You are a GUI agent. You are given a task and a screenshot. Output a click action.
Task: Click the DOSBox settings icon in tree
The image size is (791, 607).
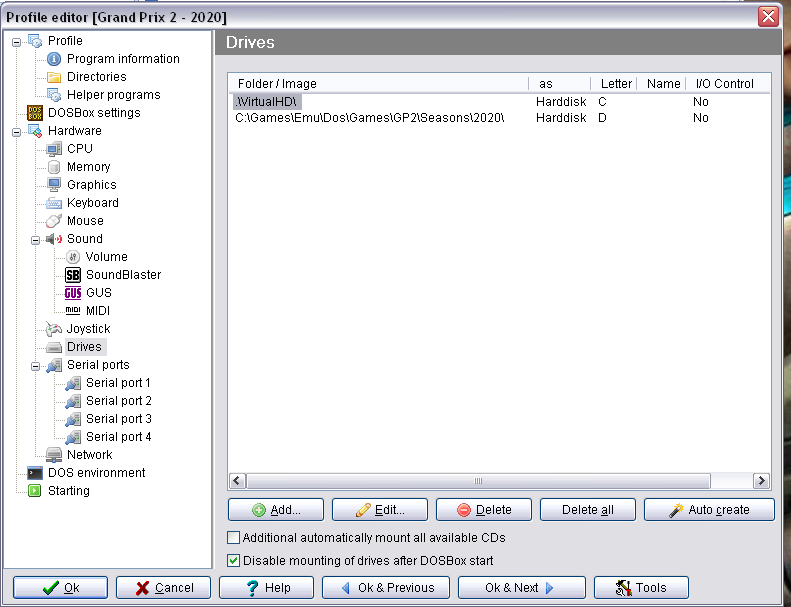point(35,113)
